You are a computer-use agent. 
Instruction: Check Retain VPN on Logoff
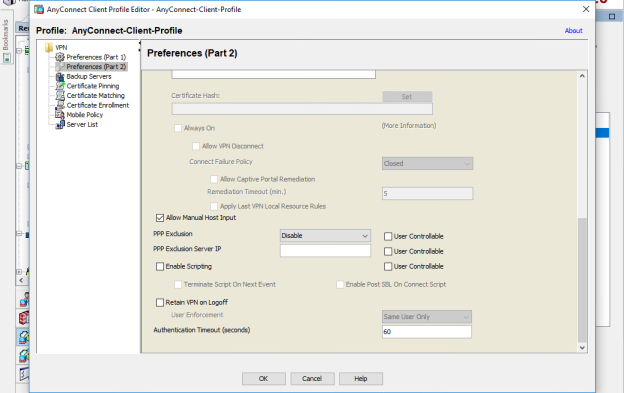click(160, 303)
